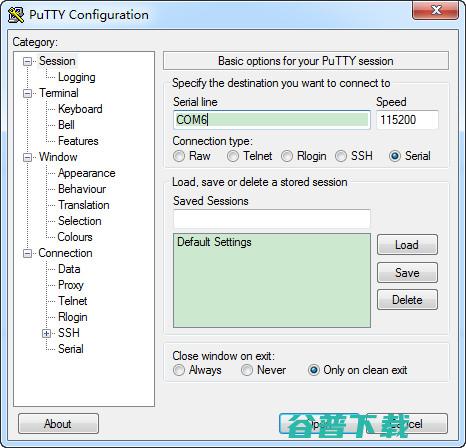Select the Raw connection type
This screenshot has width=466, height=448.
[179, 156]
